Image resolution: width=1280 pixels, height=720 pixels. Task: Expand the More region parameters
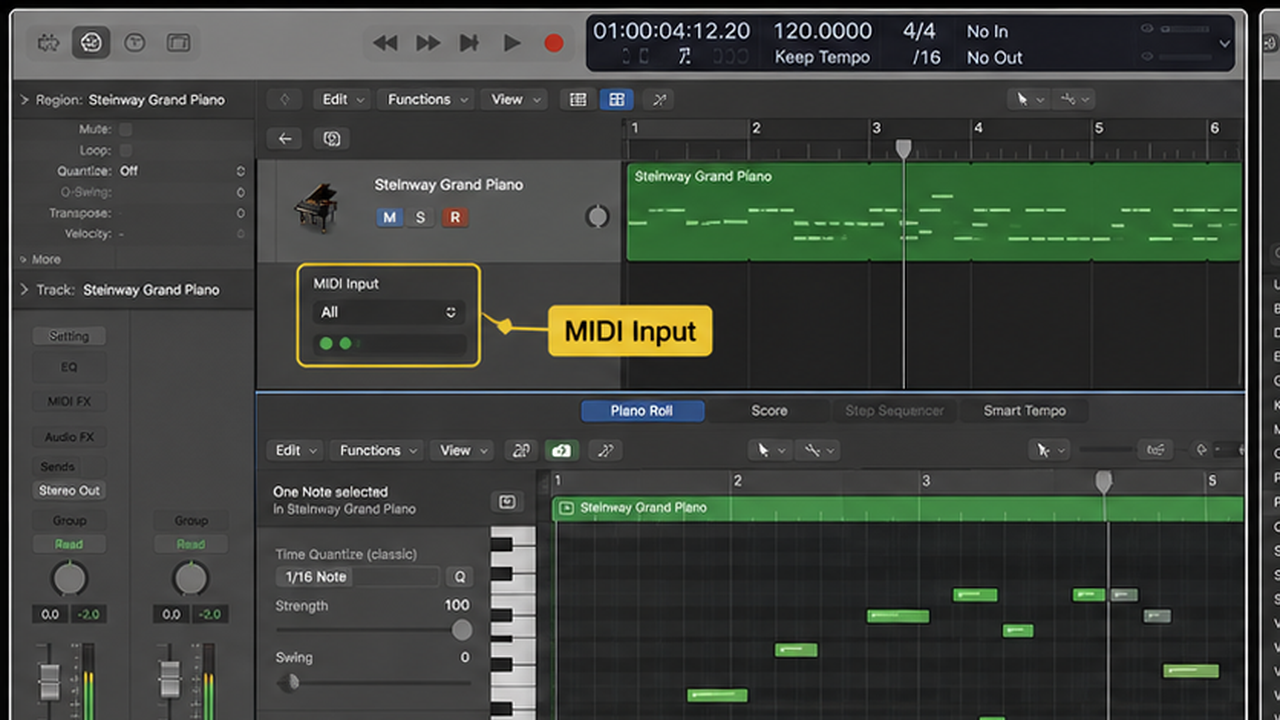click(40, 259)
